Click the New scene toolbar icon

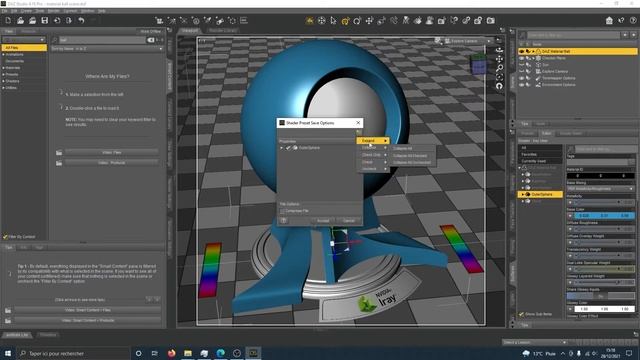tap(8, 20)
